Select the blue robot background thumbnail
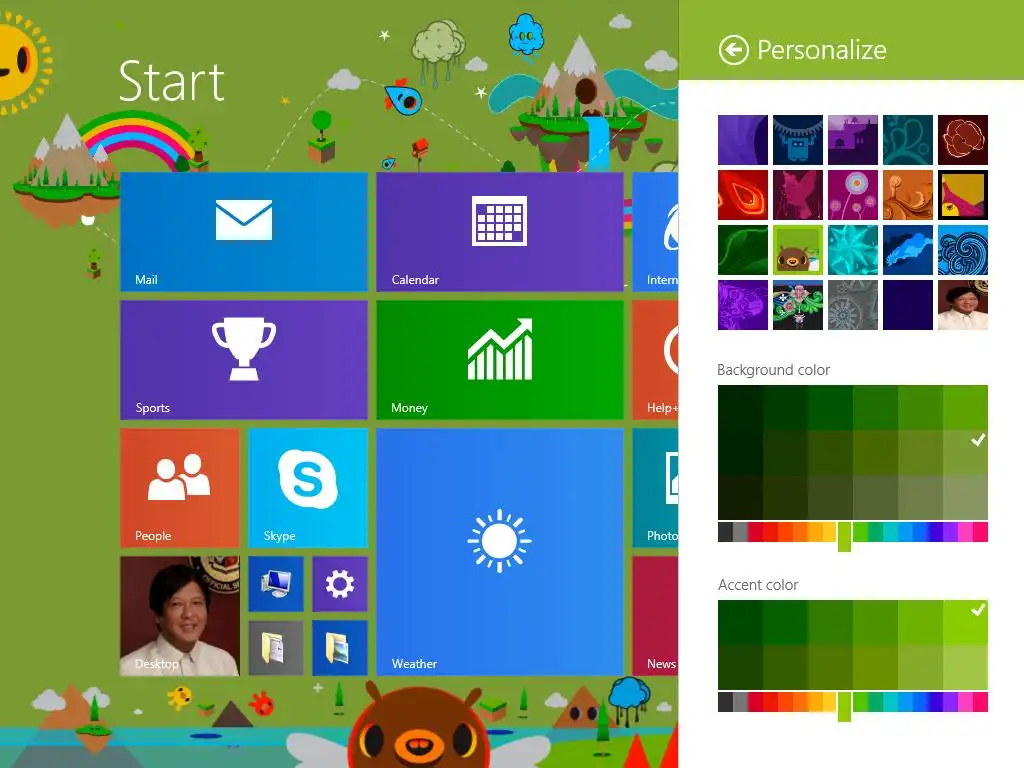Image resolution: width=1024 pixels, height=768 pixels. (x=797, y=140)
